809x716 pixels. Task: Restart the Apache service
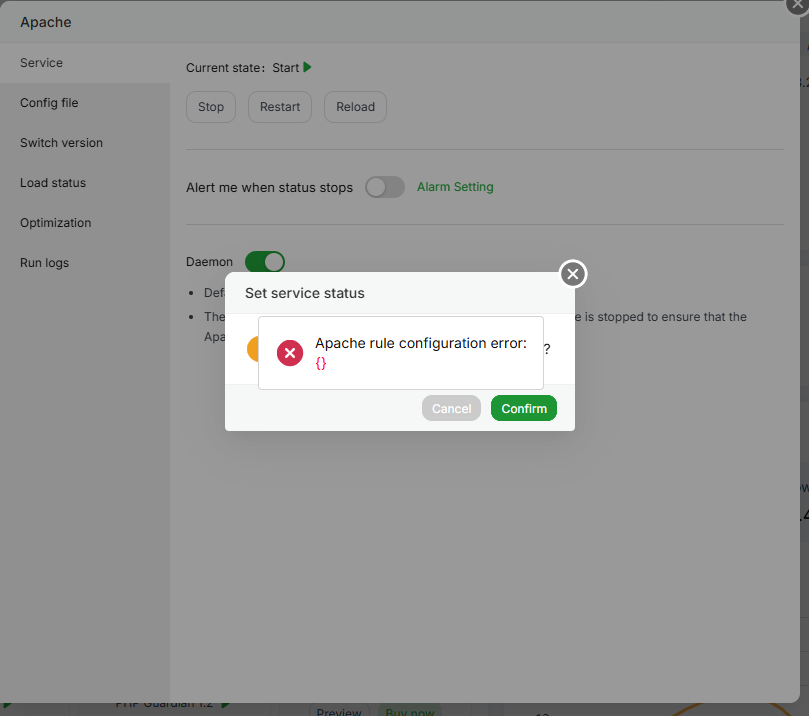[x=280, y=107]
